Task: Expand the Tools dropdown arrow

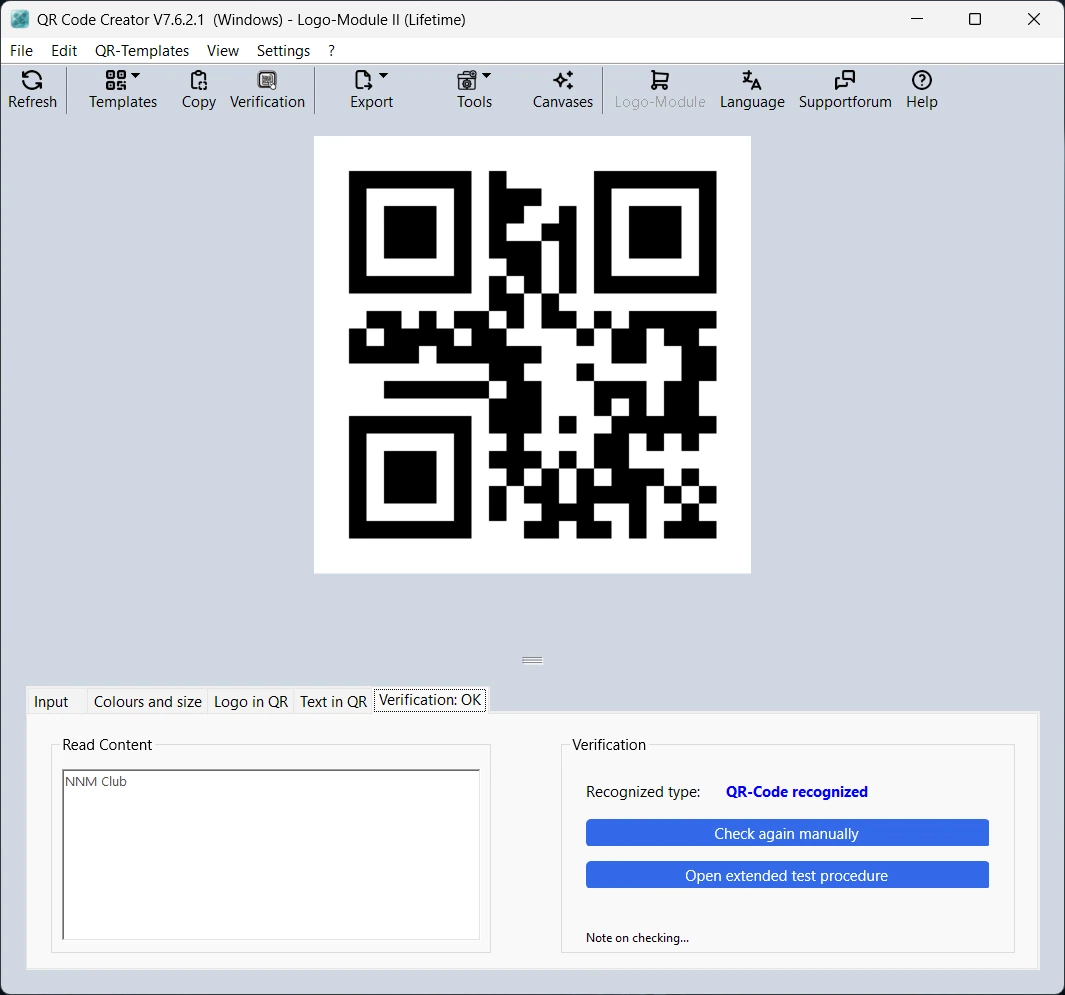Action: tap(486, 75)
